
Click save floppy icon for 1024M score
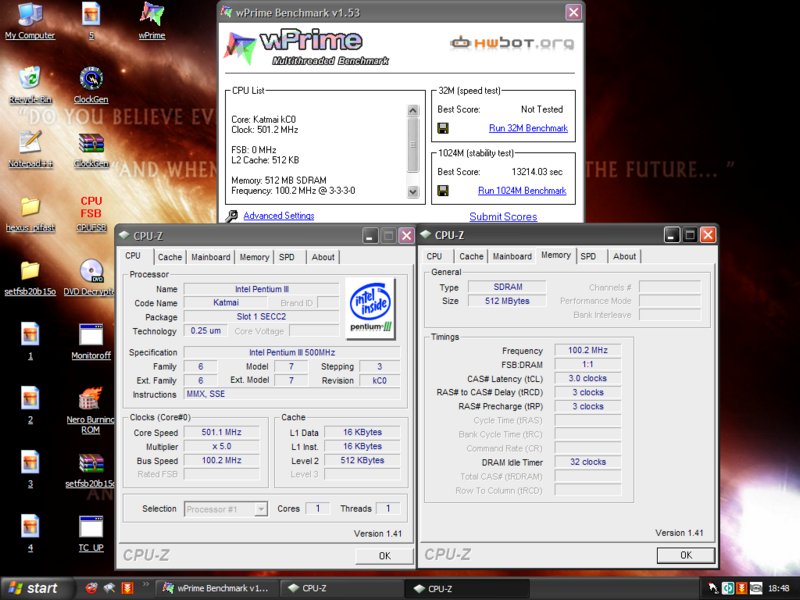(443, 191)
